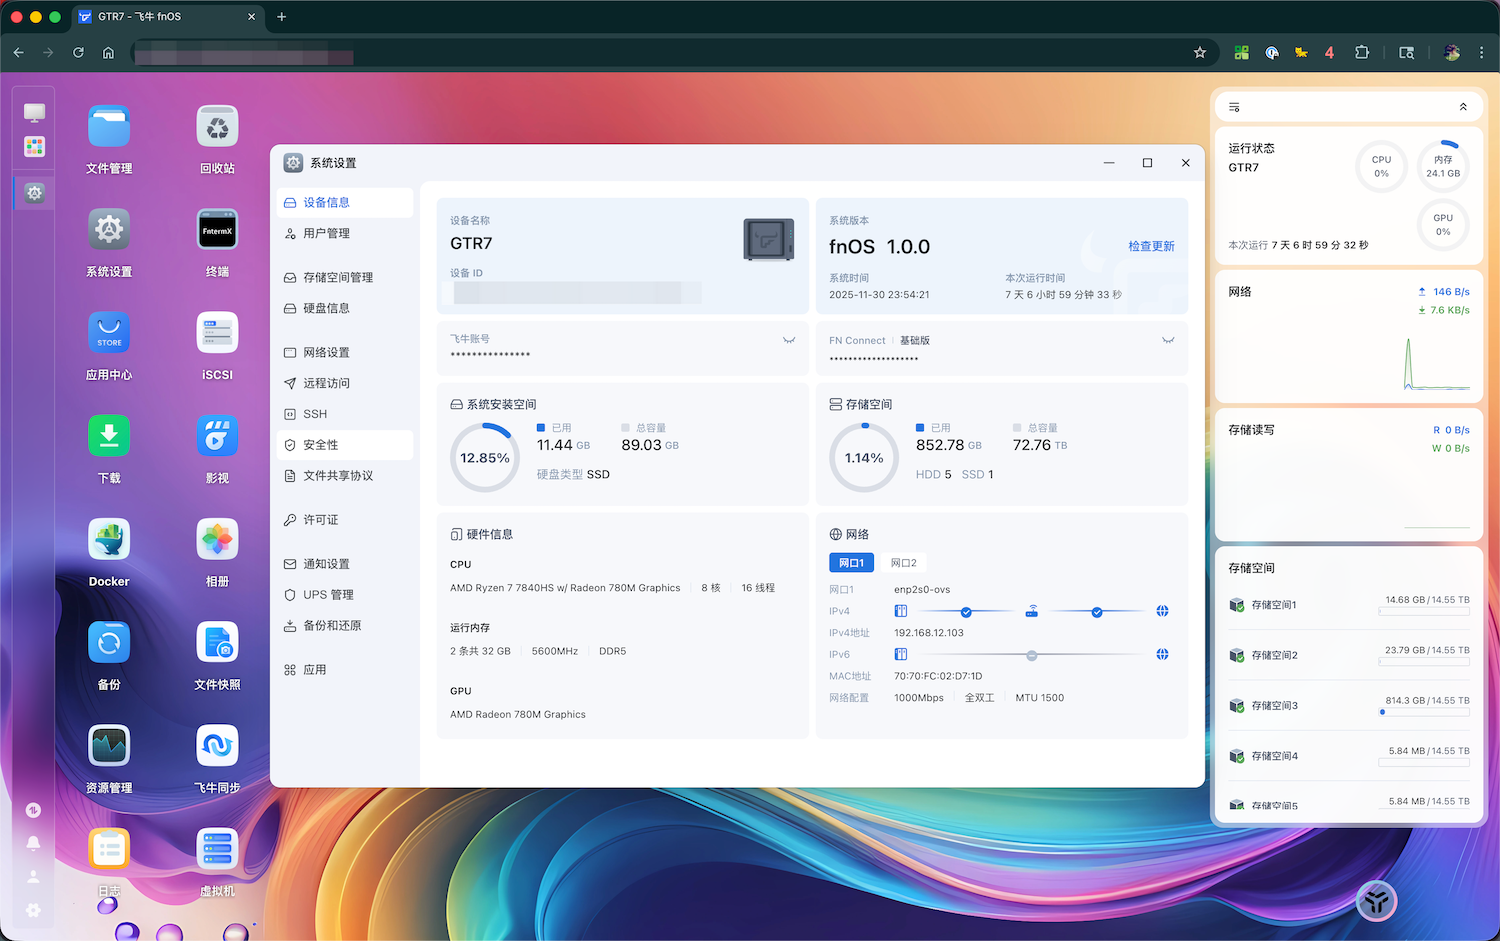
Task: Select 存储空间1 in the widget
Action: (1349, 605)
